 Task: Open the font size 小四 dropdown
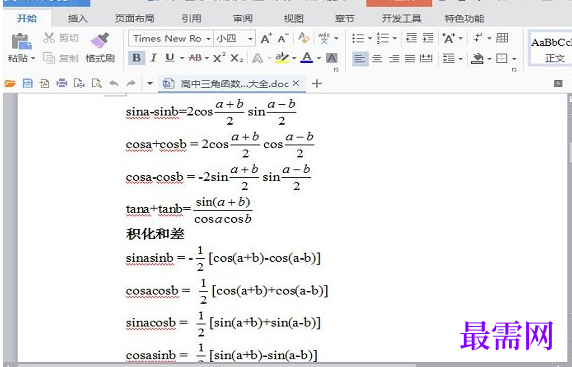(x=251, y=39)
